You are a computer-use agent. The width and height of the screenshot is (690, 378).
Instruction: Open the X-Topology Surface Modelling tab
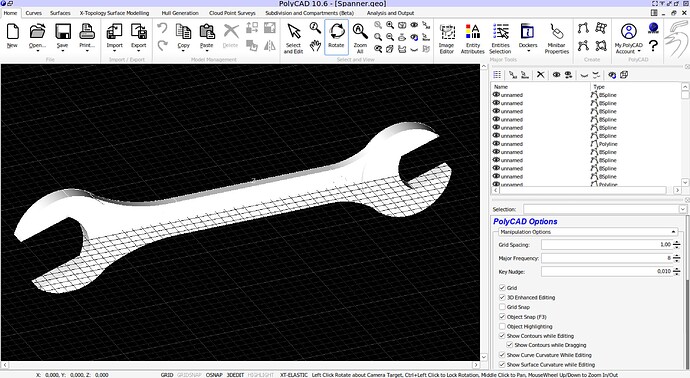click(x=114, y=13)
